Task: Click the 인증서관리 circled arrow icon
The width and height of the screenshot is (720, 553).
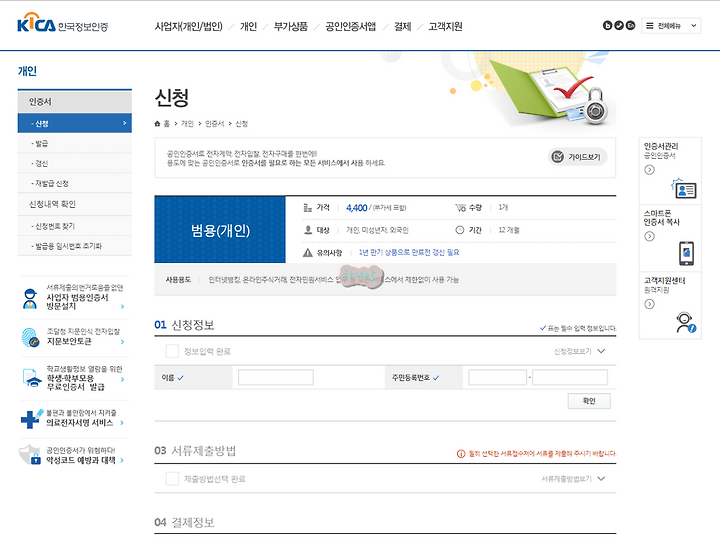Action: [x=649, y=170]
